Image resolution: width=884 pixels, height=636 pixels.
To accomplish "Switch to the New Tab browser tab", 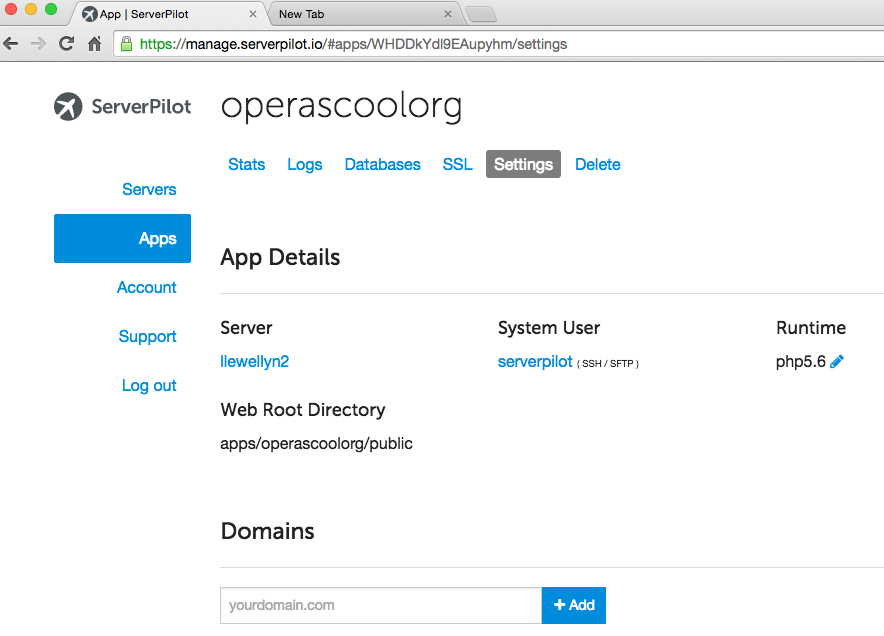I will pos(364,14).
